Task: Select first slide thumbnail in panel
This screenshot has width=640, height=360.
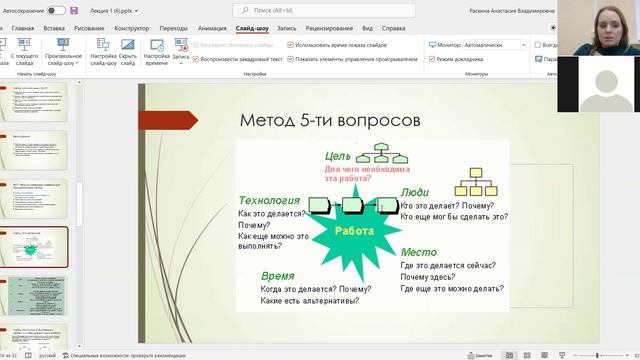Action: pos(34,102)
